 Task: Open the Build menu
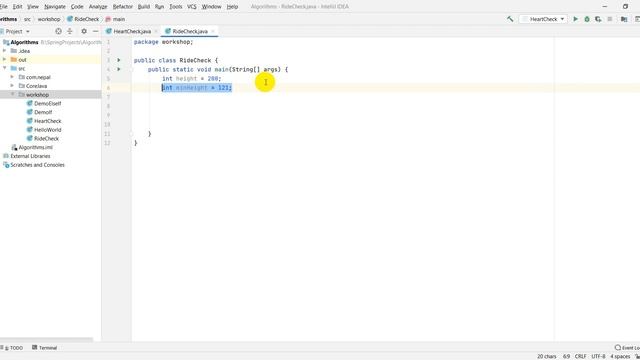point(144,7)
